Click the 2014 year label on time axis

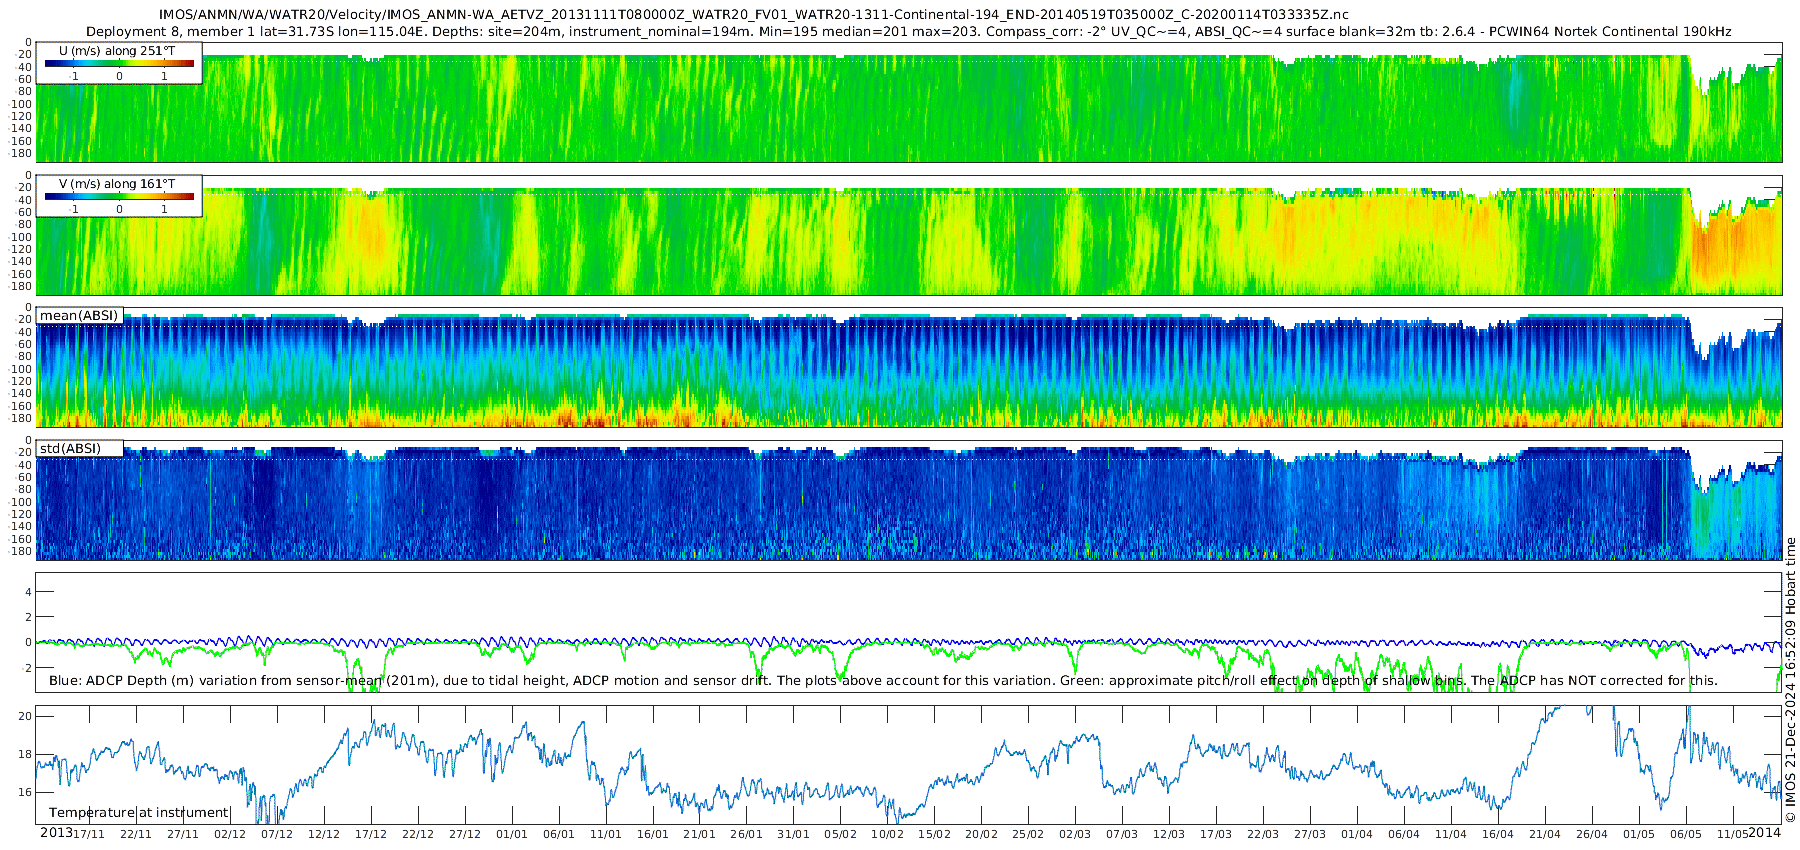[x=1764, y=833]
